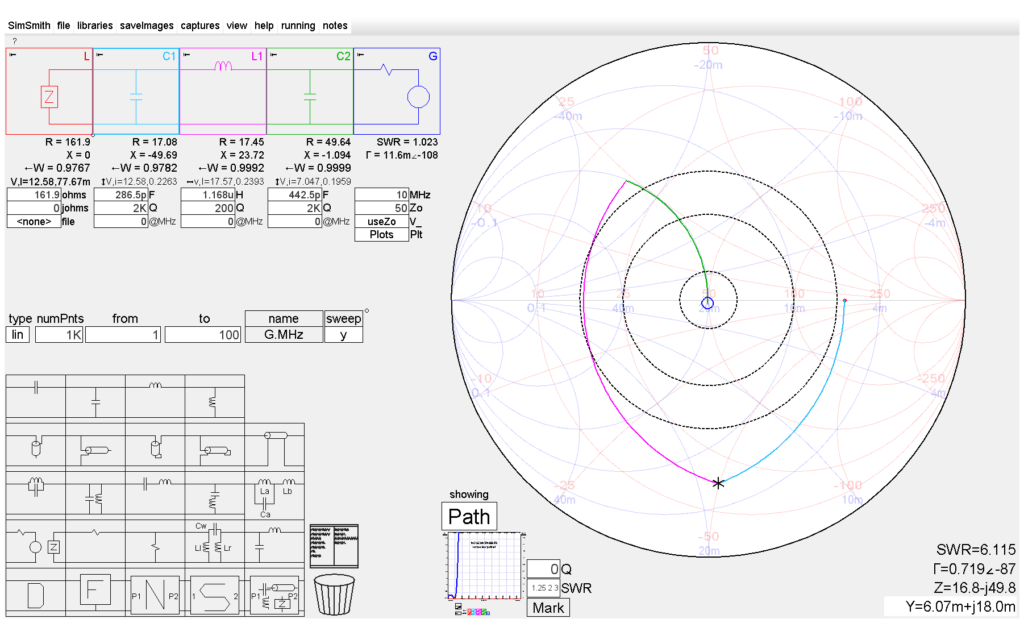Pick the N two-port block component
The image size is (1024, 623).
click(x=155, y=595)
